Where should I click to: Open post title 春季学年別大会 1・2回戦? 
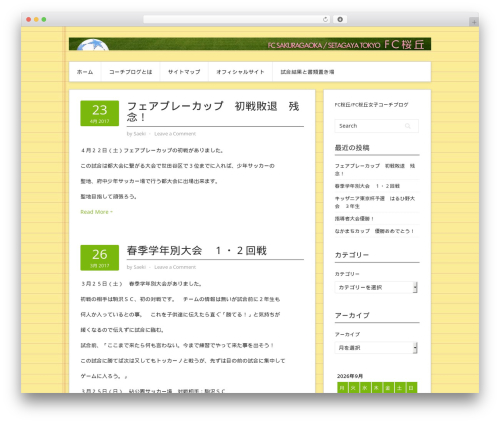[197, 251]
